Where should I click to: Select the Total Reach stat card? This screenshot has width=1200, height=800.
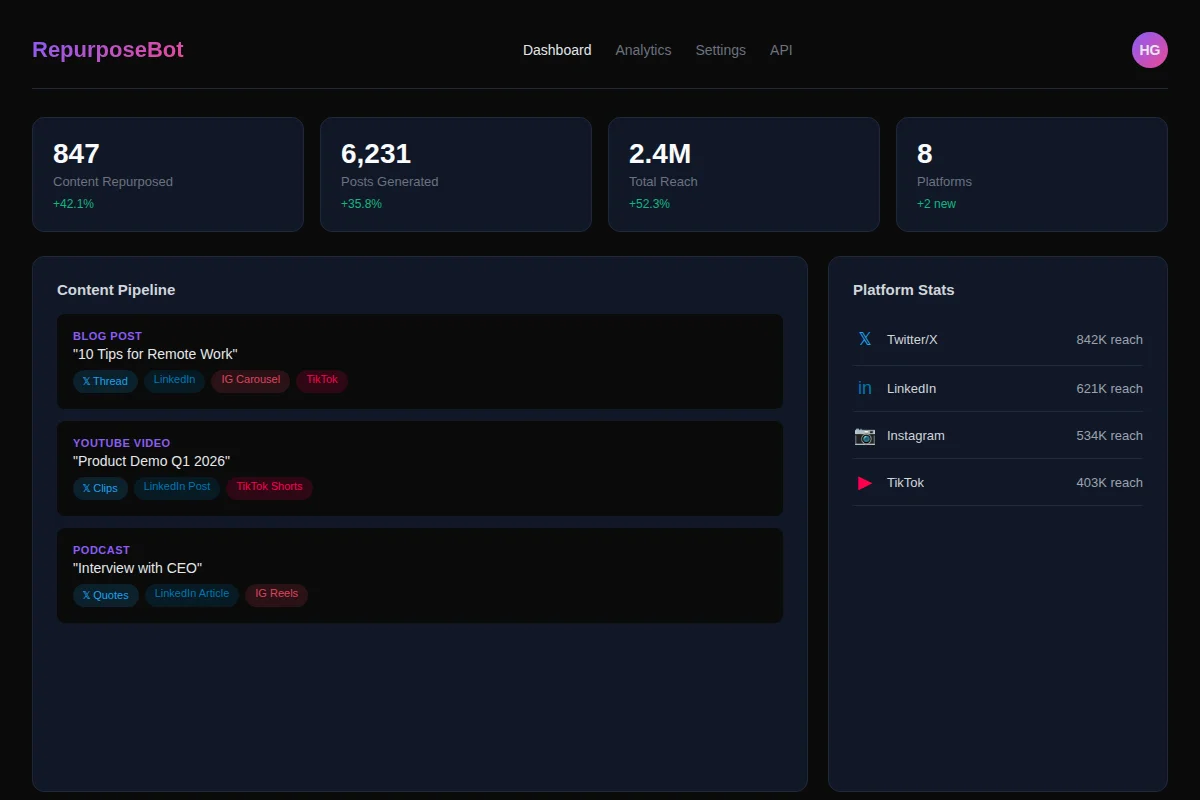(744, 174)
